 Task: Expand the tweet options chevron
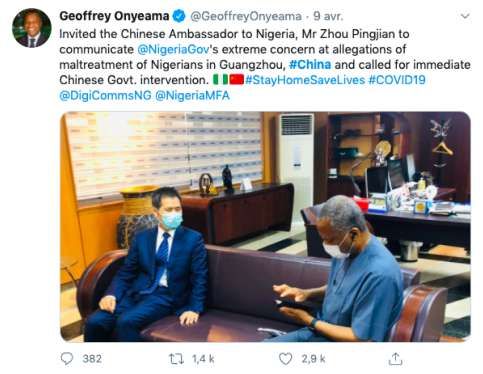pos(465,16)
